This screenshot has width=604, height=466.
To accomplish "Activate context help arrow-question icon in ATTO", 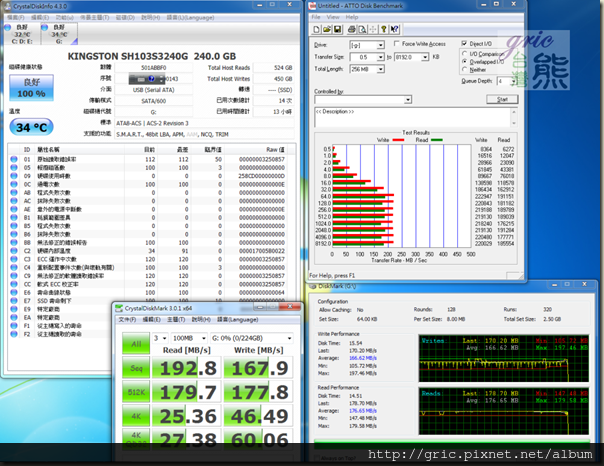I will (x=394, y=29).
